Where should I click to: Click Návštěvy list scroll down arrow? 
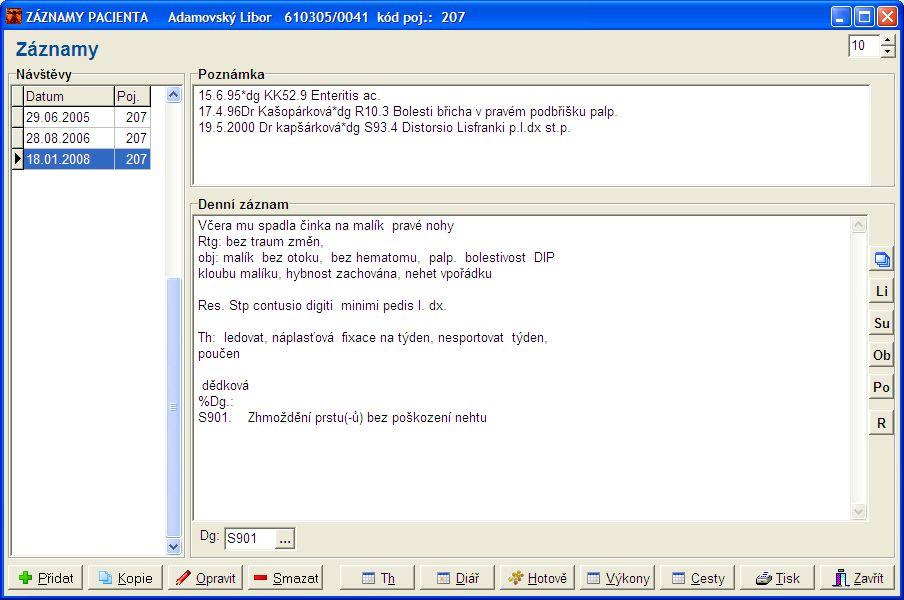(174, 546)
